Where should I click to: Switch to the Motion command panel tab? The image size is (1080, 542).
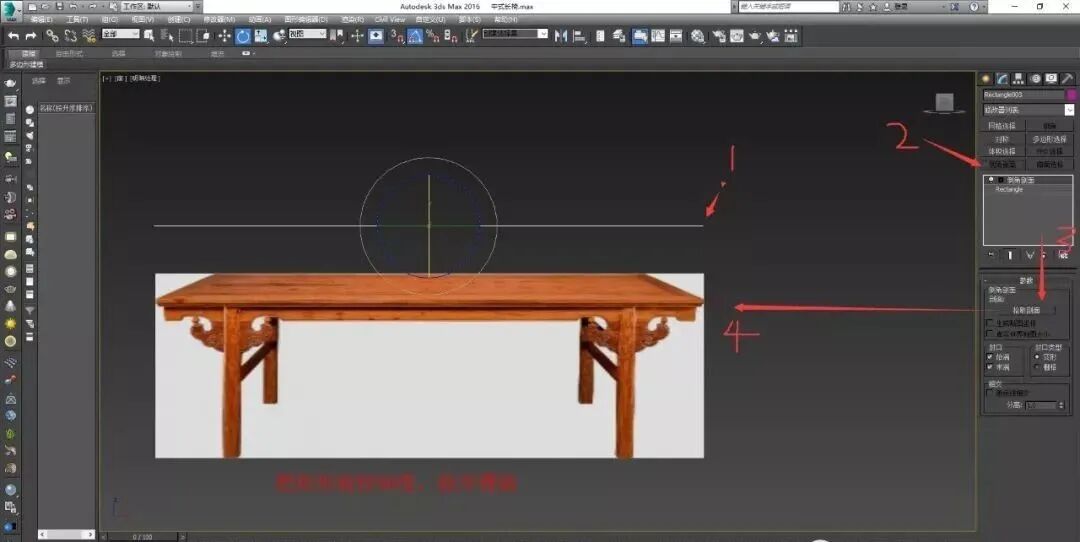coord(1035,79)
